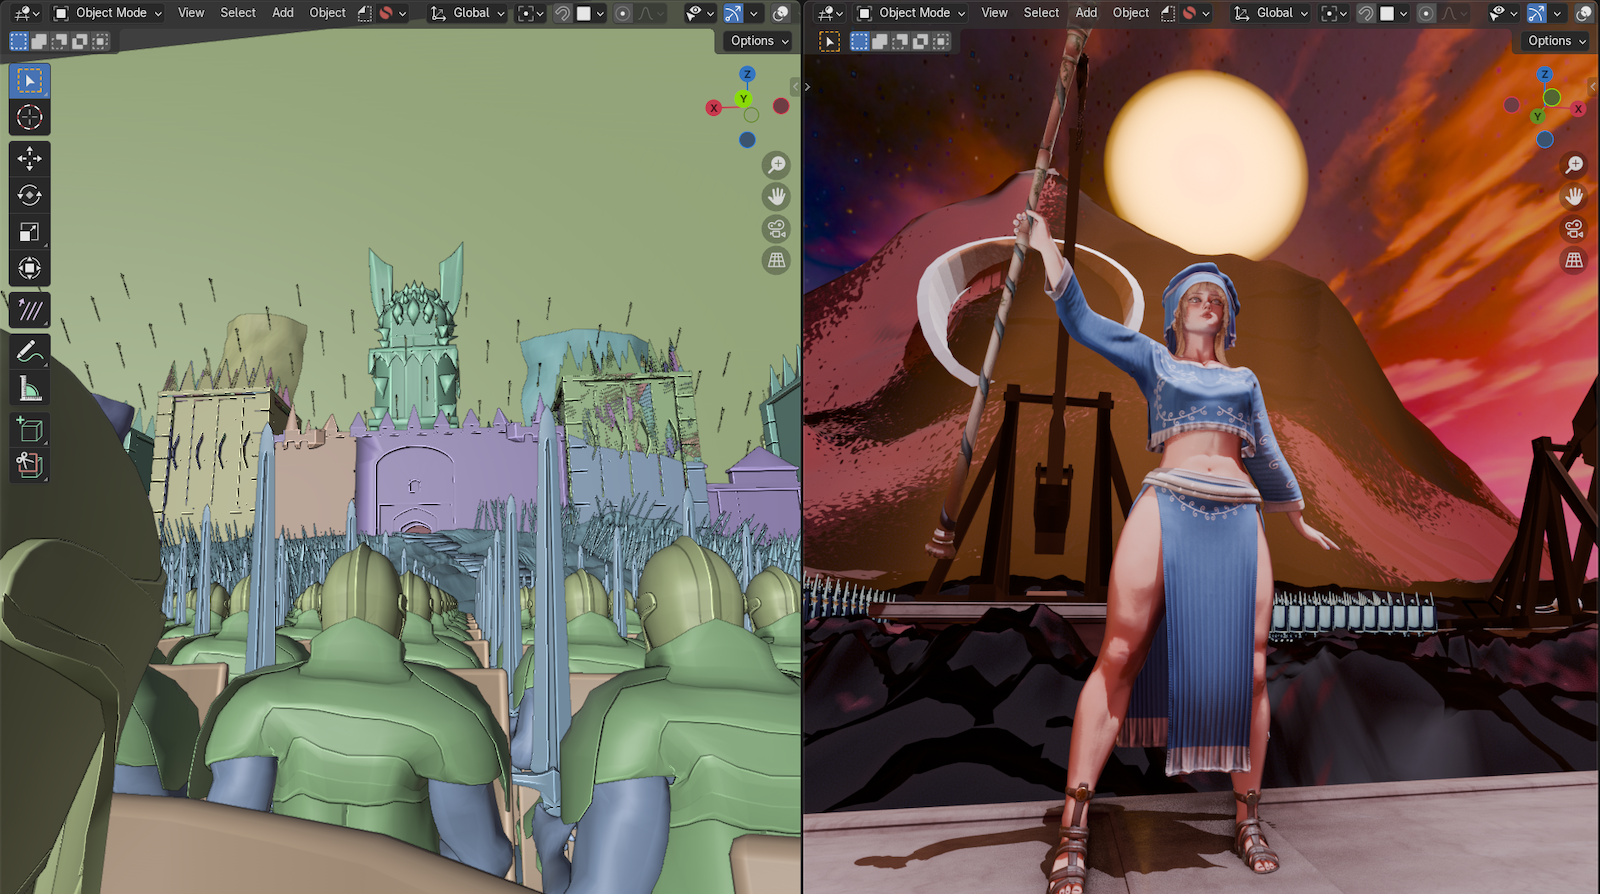Screen dimensions: 1600x894
Task: Pick the Rotate tool
Action: (x=29, y=195)
